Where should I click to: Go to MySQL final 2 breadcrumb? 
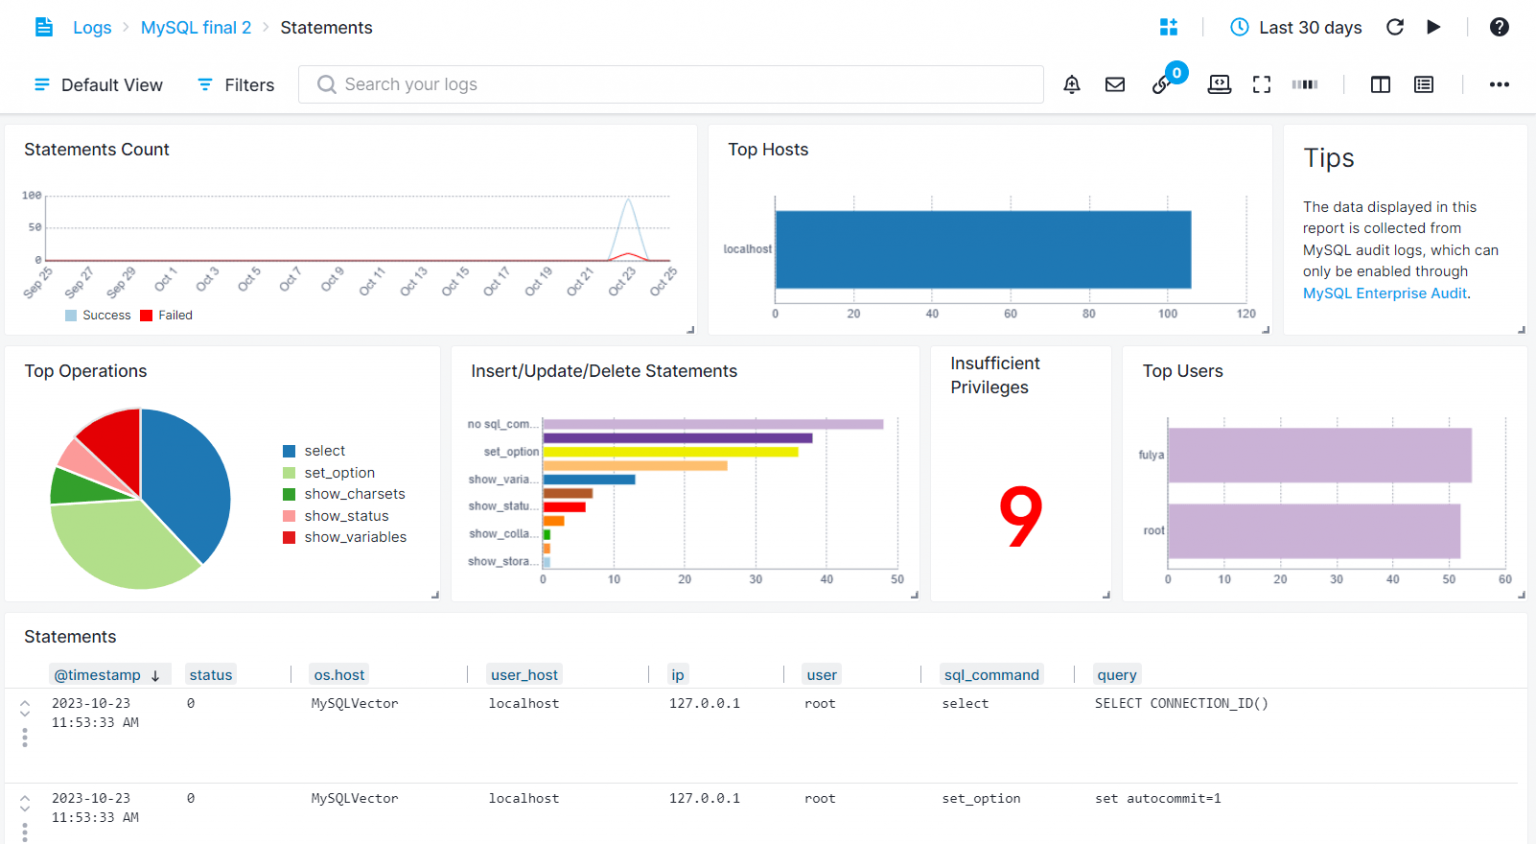(196, 28)
